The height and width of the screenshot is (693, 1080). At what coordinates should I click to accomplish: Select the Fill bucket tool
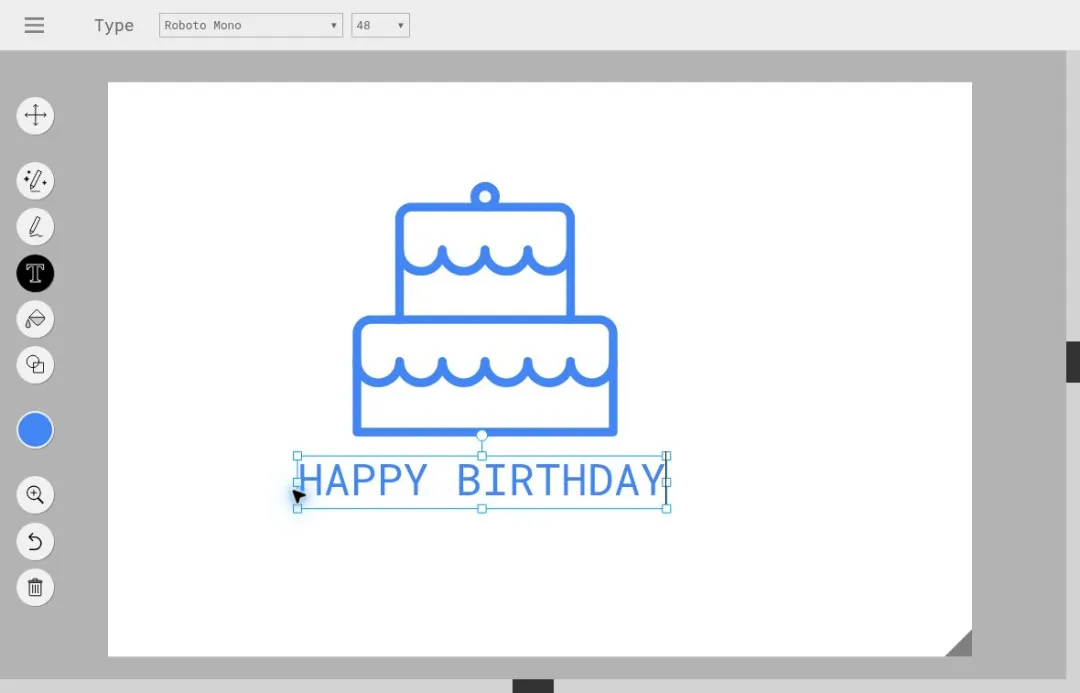coord(35,319)
